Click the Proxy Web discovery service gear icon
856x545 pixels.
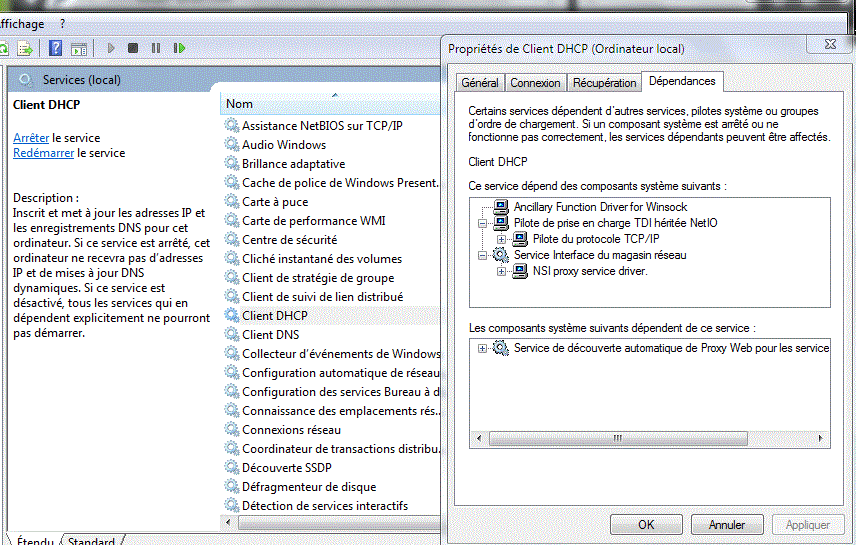coord(501,348)
